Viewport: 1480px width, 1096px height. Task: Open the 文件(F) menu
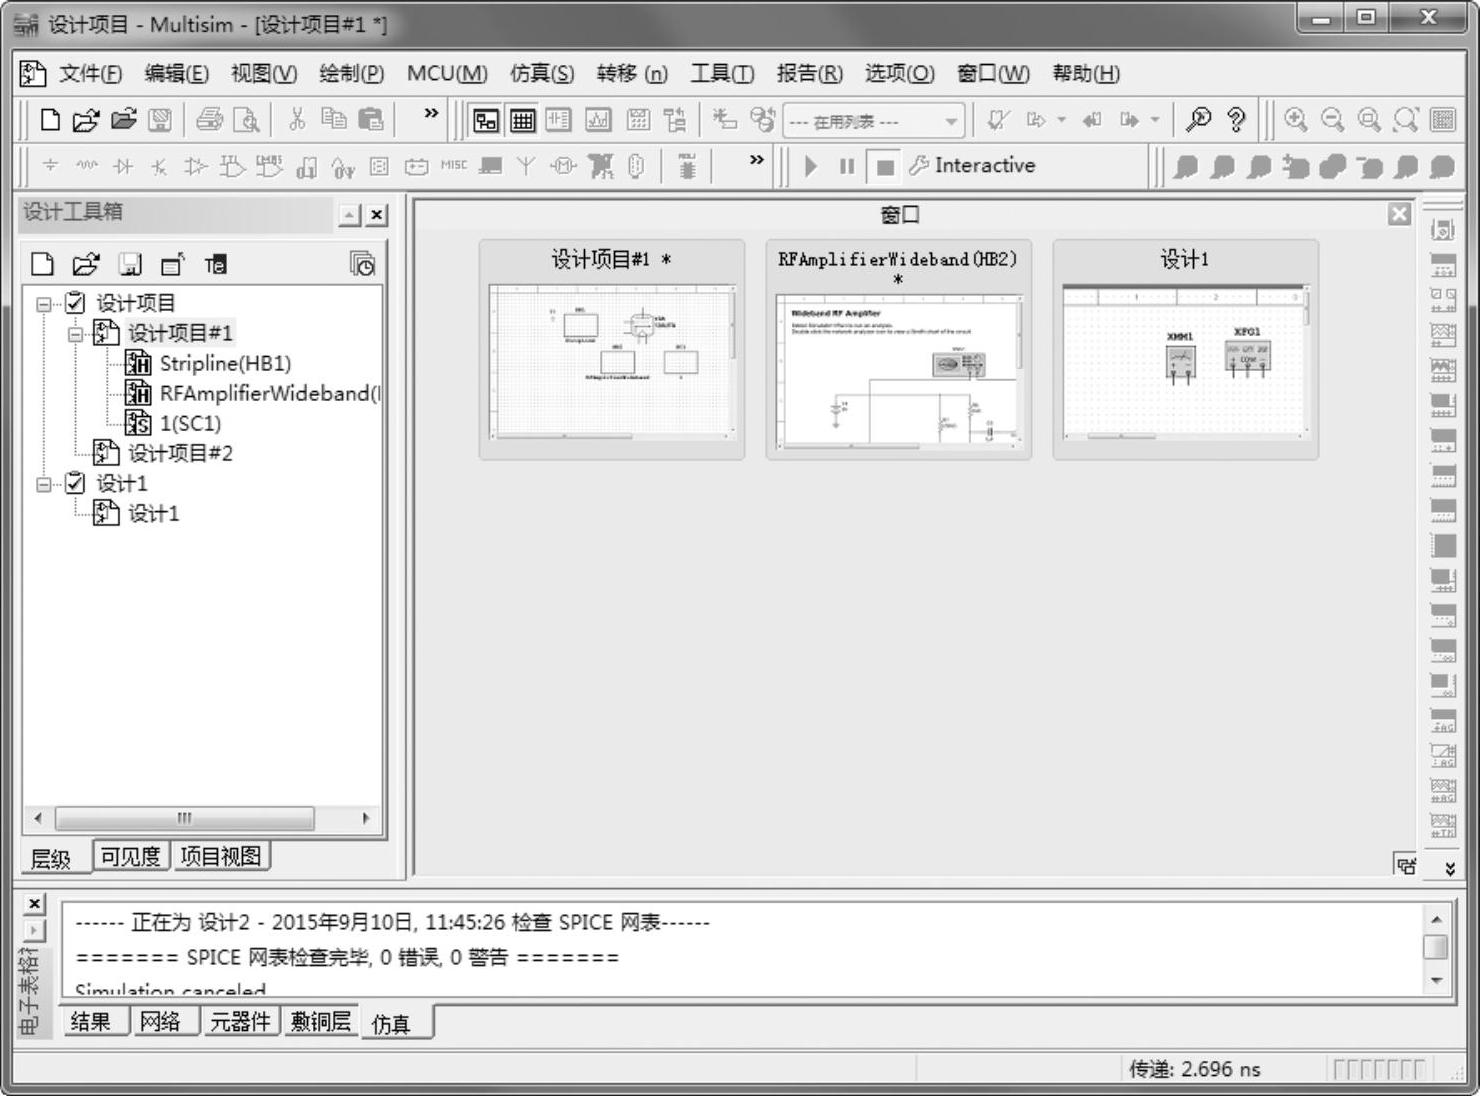[90, 73]
